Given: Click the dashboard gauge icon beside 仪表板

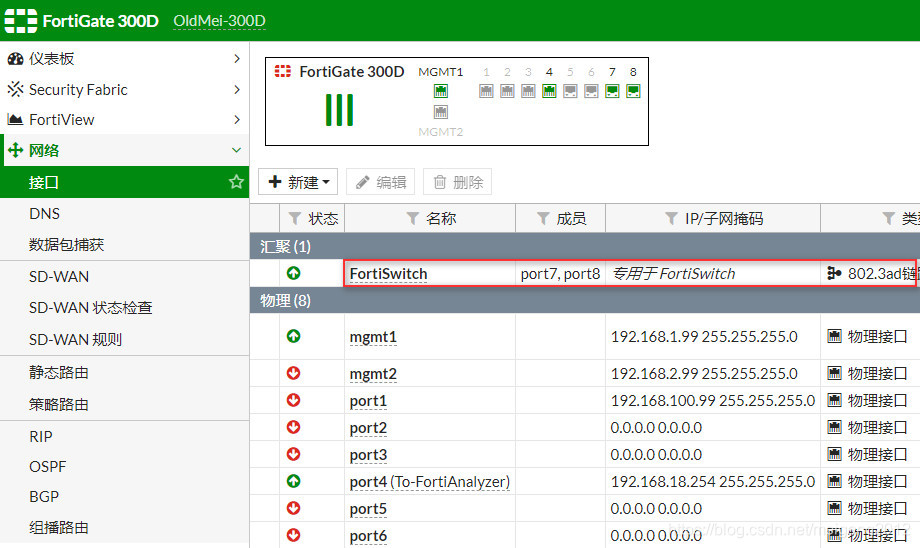Looking at the screenshot, I should [15, 59].
